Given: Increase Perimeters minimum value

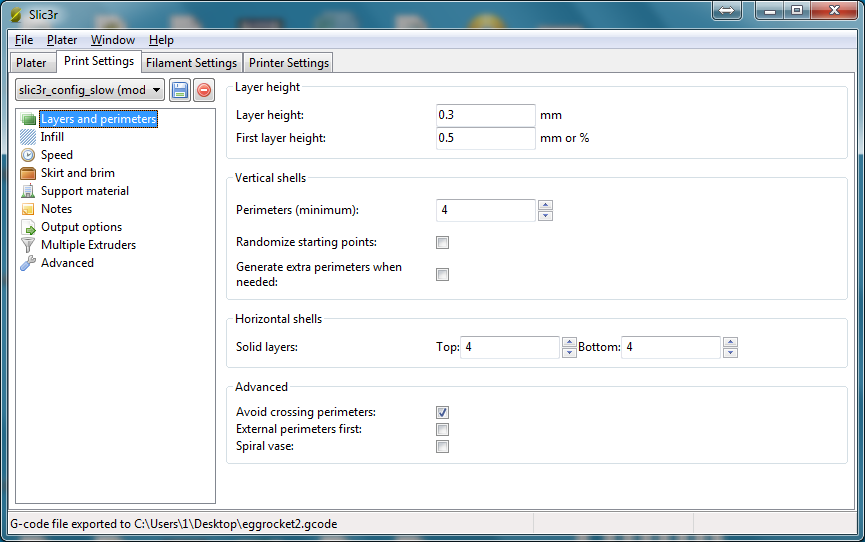Looking at the screenshot, I should point(546,205).
